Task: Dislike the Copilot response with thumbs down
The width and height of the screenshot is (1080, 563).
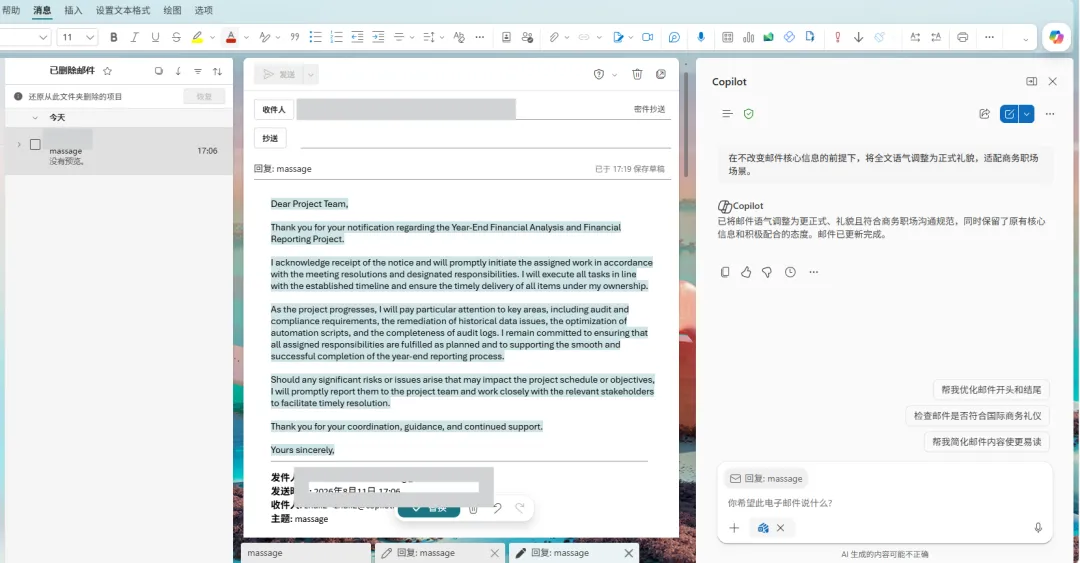Action: pyautogui.click(x=767, y=272)
